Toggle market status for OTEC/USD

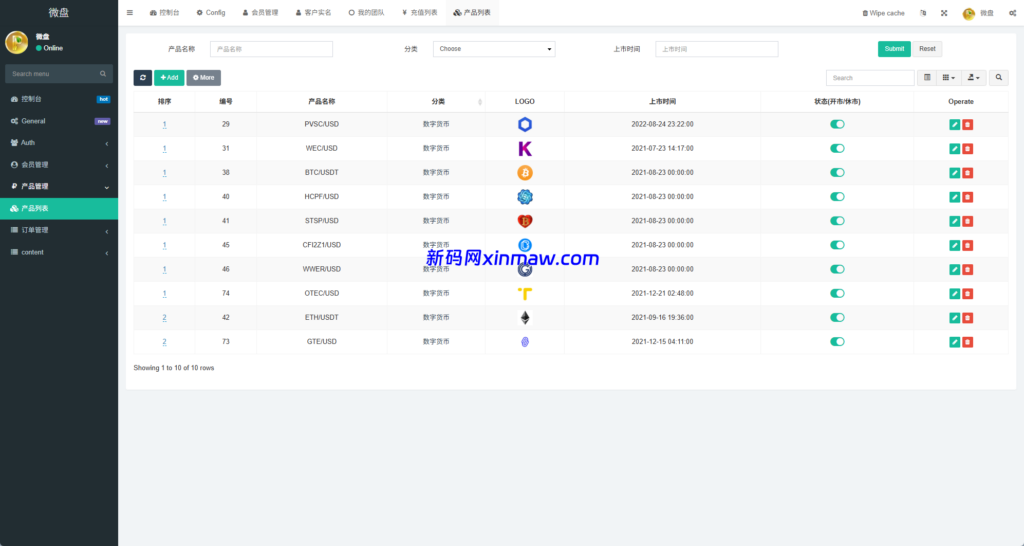[x=837, y=293]
